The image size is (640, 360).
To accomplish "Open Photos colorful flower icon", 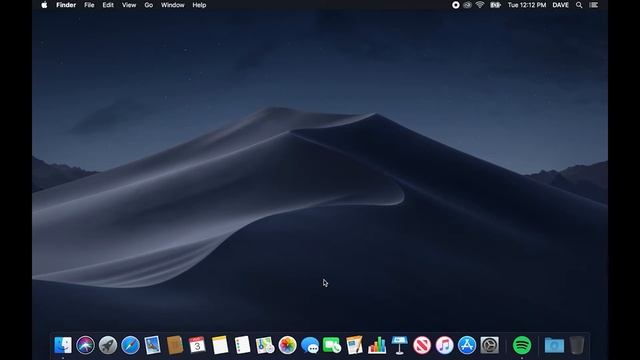I will (x=287, y=345).
